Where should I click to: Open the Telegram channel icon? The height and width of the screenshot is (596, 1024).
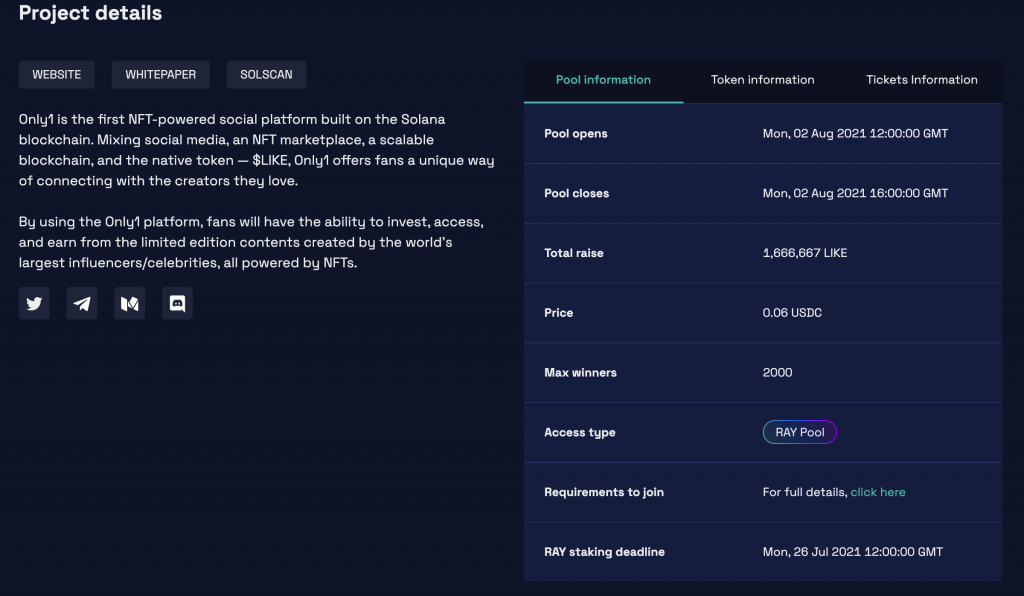point(82,304)
